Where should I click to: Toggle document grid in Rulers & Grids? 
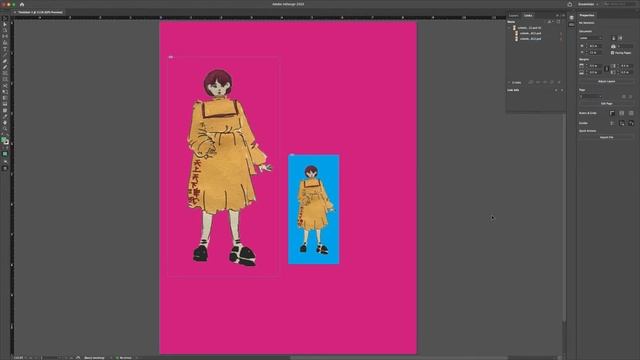[631, 113]
